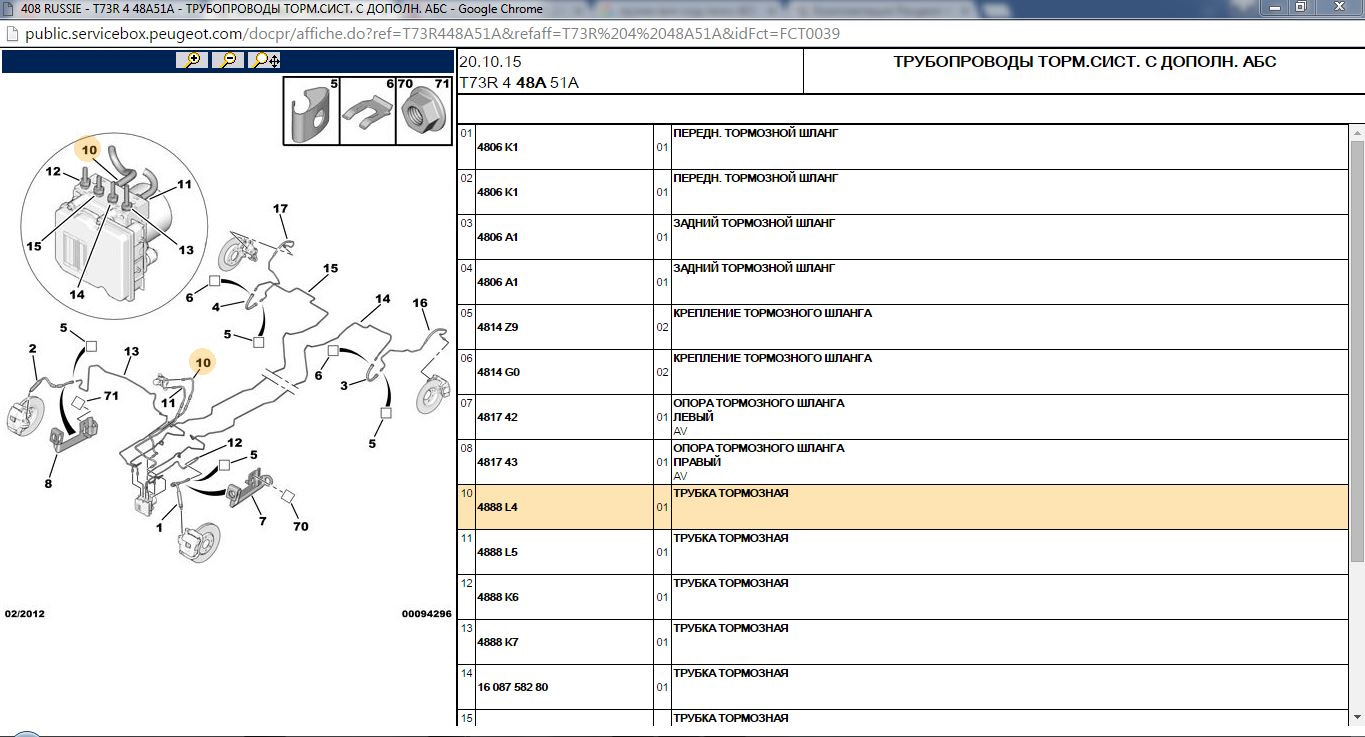1365x737 pixels.
Task: Open the 70/71 flange nut thumbnail
Action: pos(424,111)
